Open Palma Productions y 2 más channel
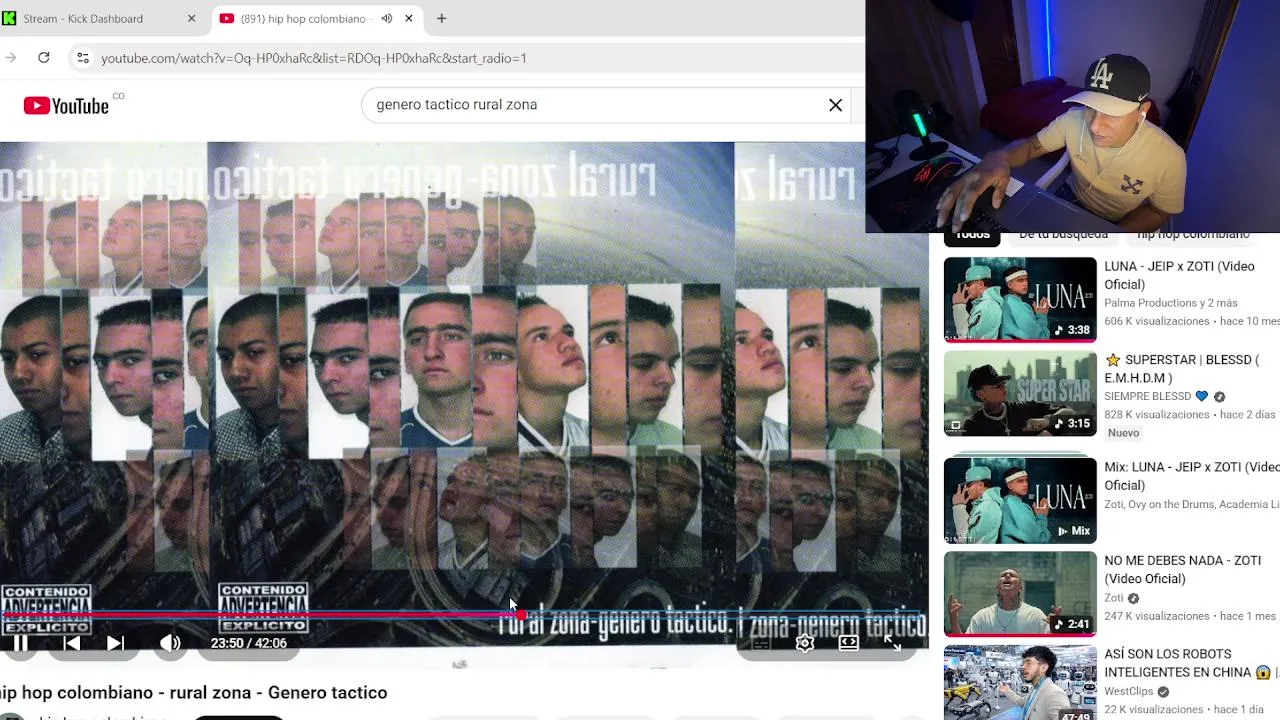The image size is (1280, 720). tap(1171, 303)
